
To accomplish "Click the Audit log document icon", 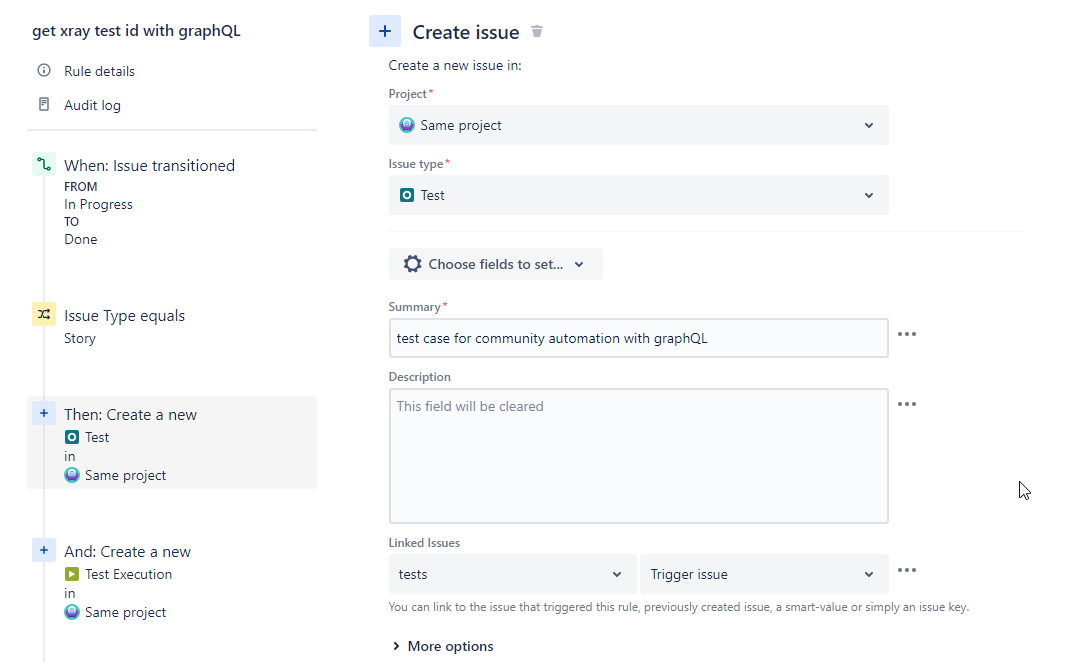I will tap(44, 105).
